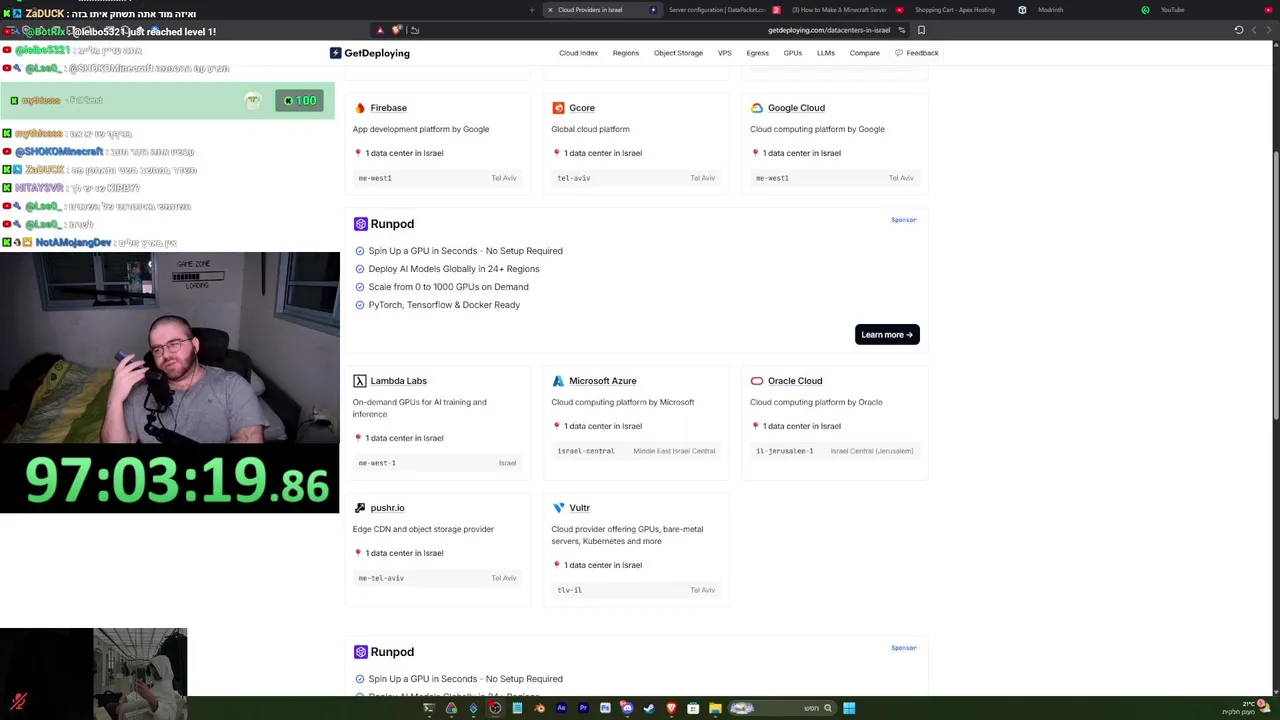The image size is (1280, 720).
Task: Open the Object Storage nav item
Action: point(678,53)
